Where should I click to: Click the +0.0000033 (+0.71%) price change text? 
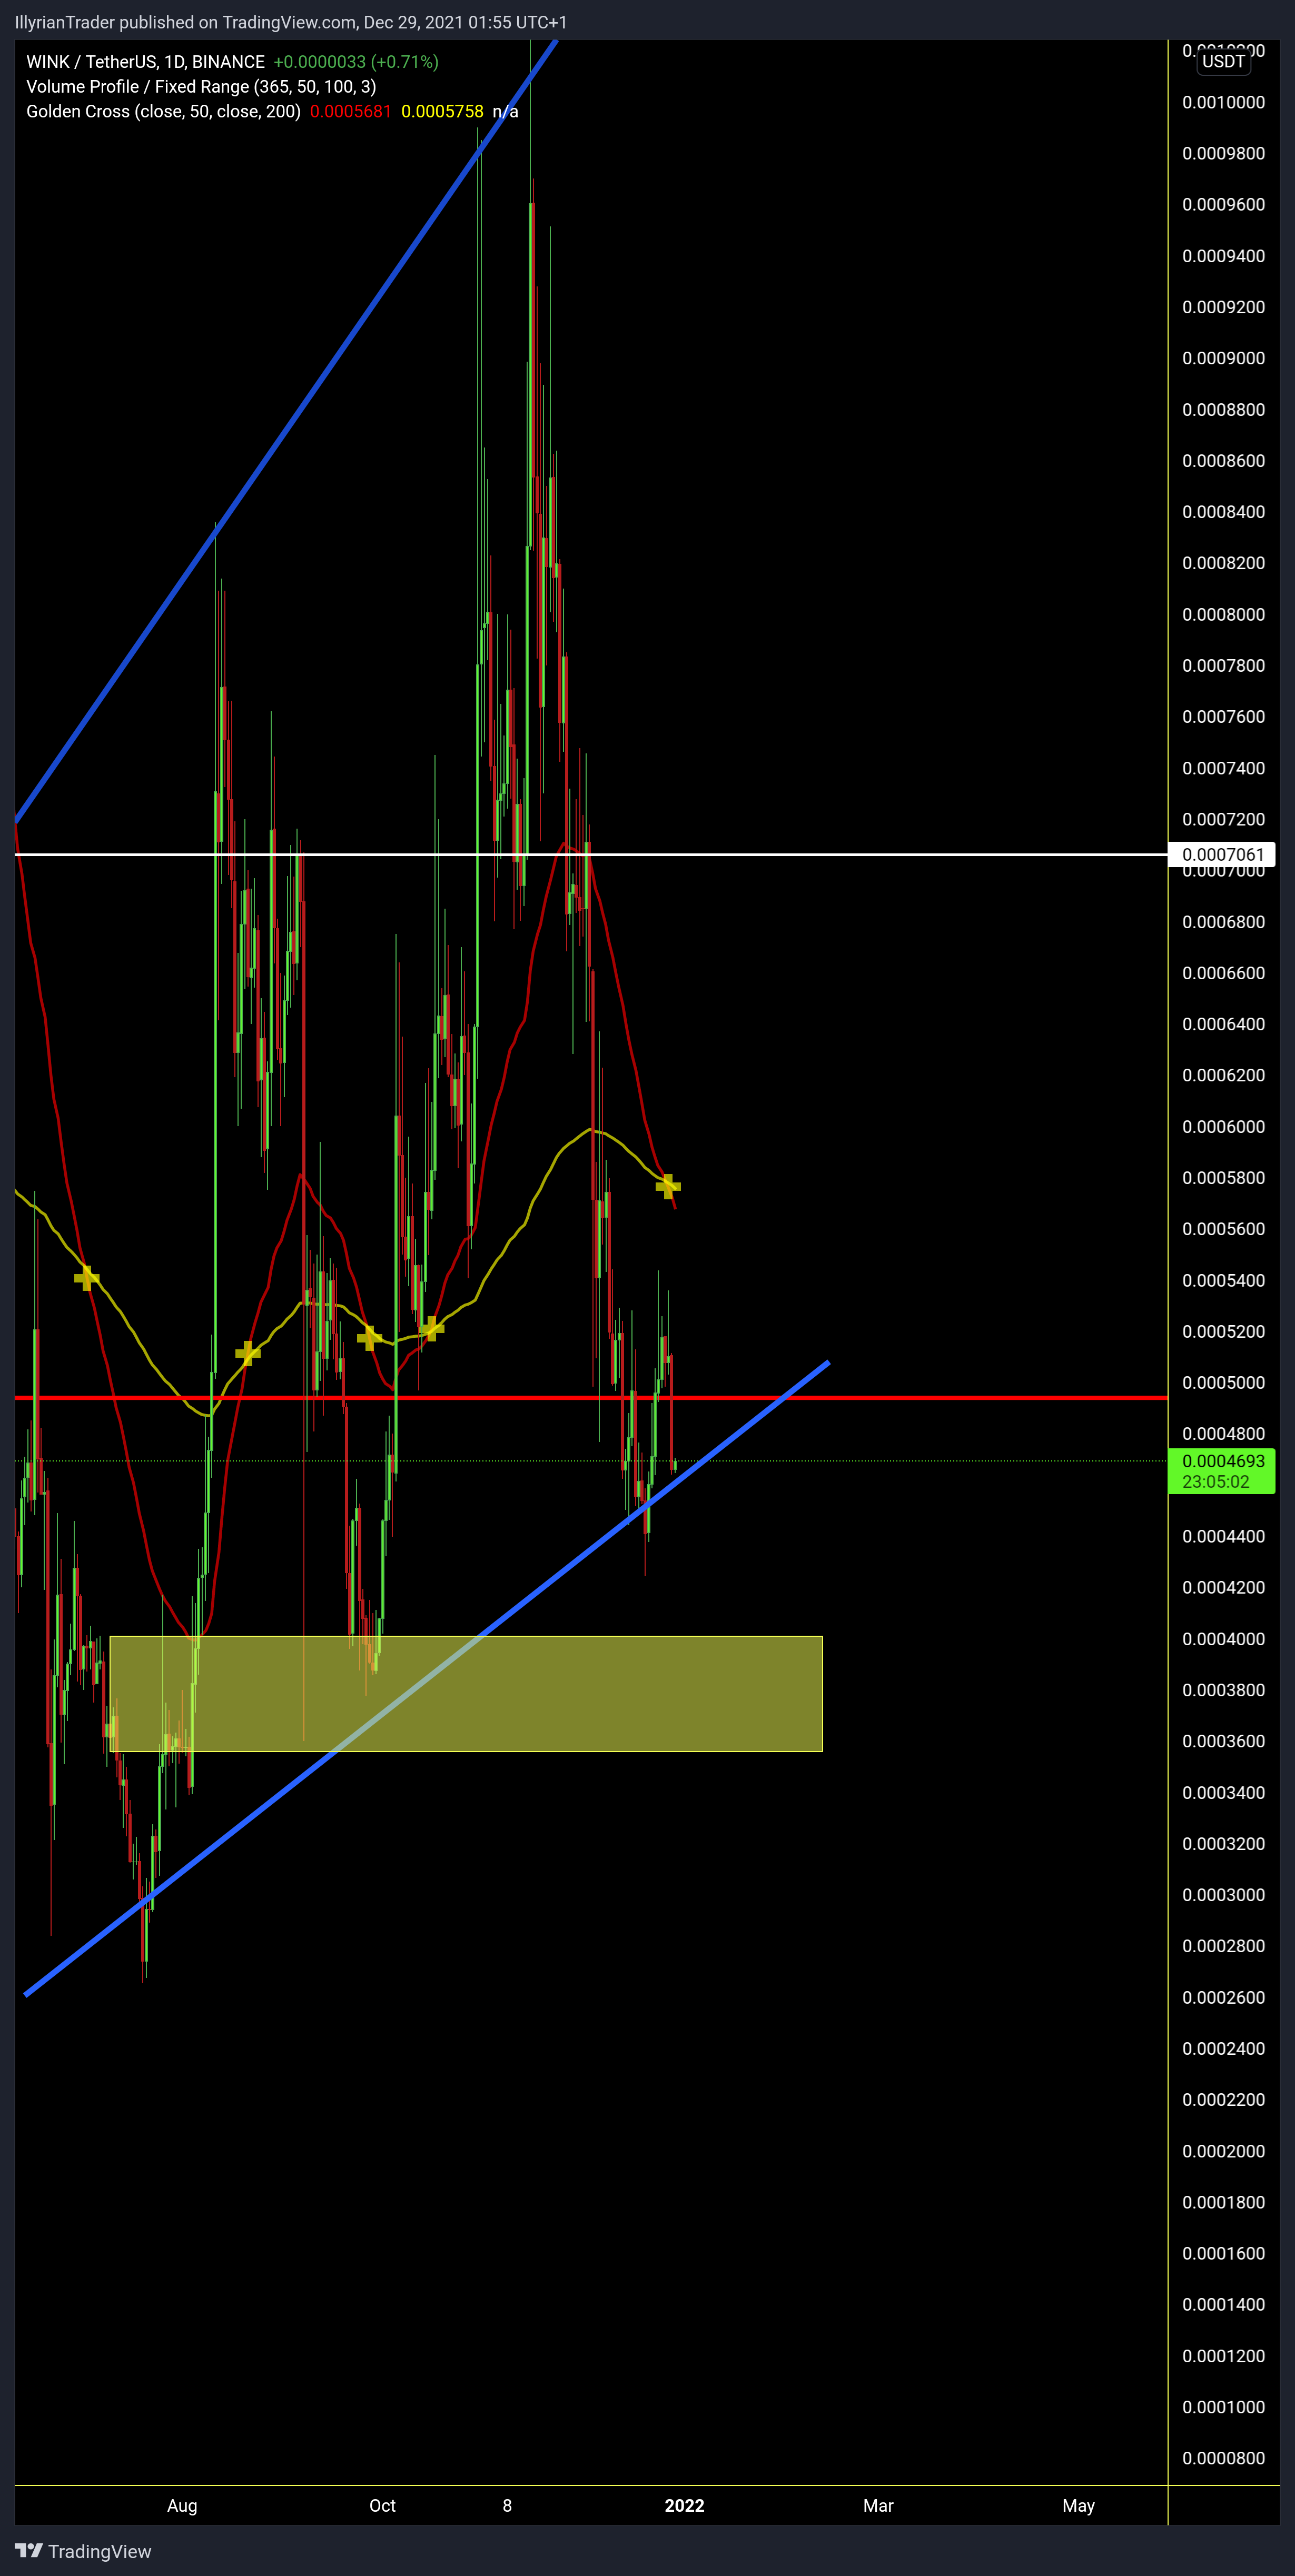coord(356,62)
